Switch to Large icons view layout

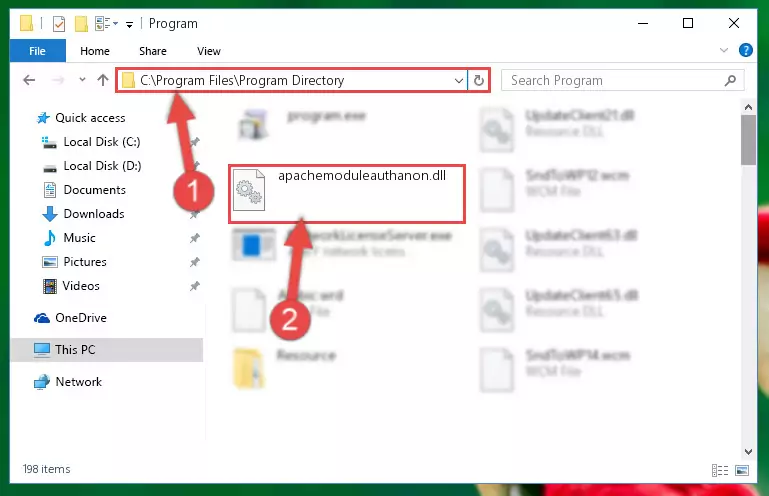(742, 471)
